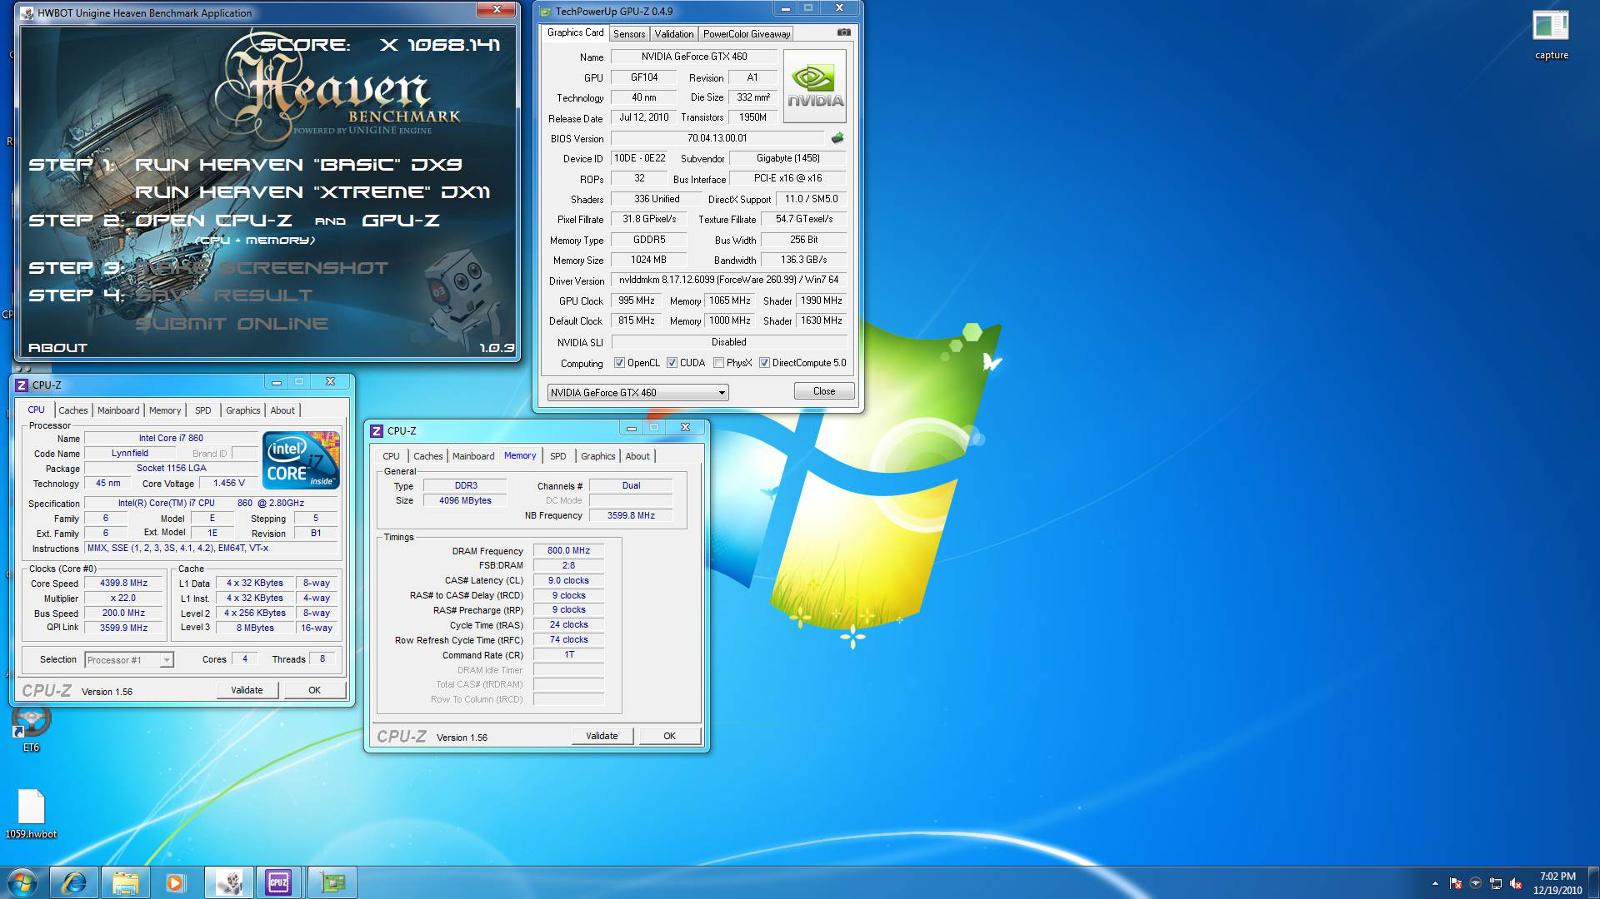The width and height of the screenshot is (1600, 899).
Task: Click Take Screenshot step in Heaven app
Action: point(261,268)
